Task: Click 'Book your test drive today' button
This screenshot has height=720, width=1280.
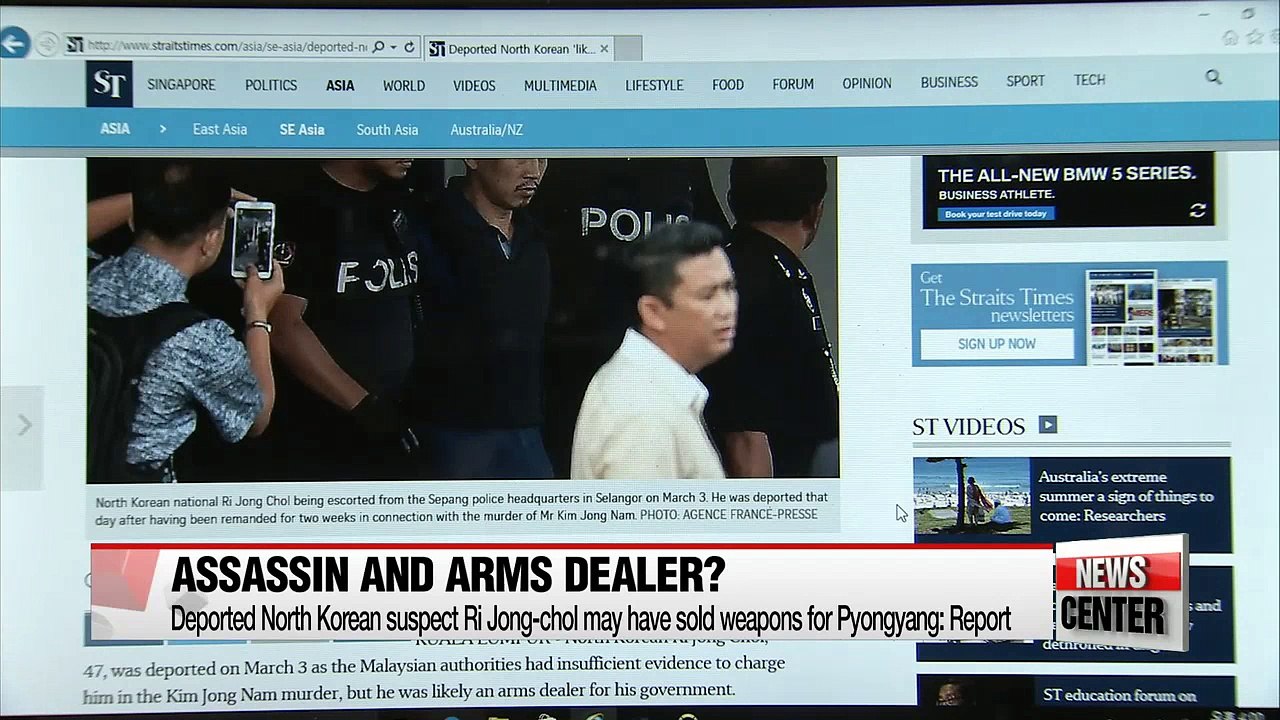Action: pyautogui.click(x=995, y=214)
